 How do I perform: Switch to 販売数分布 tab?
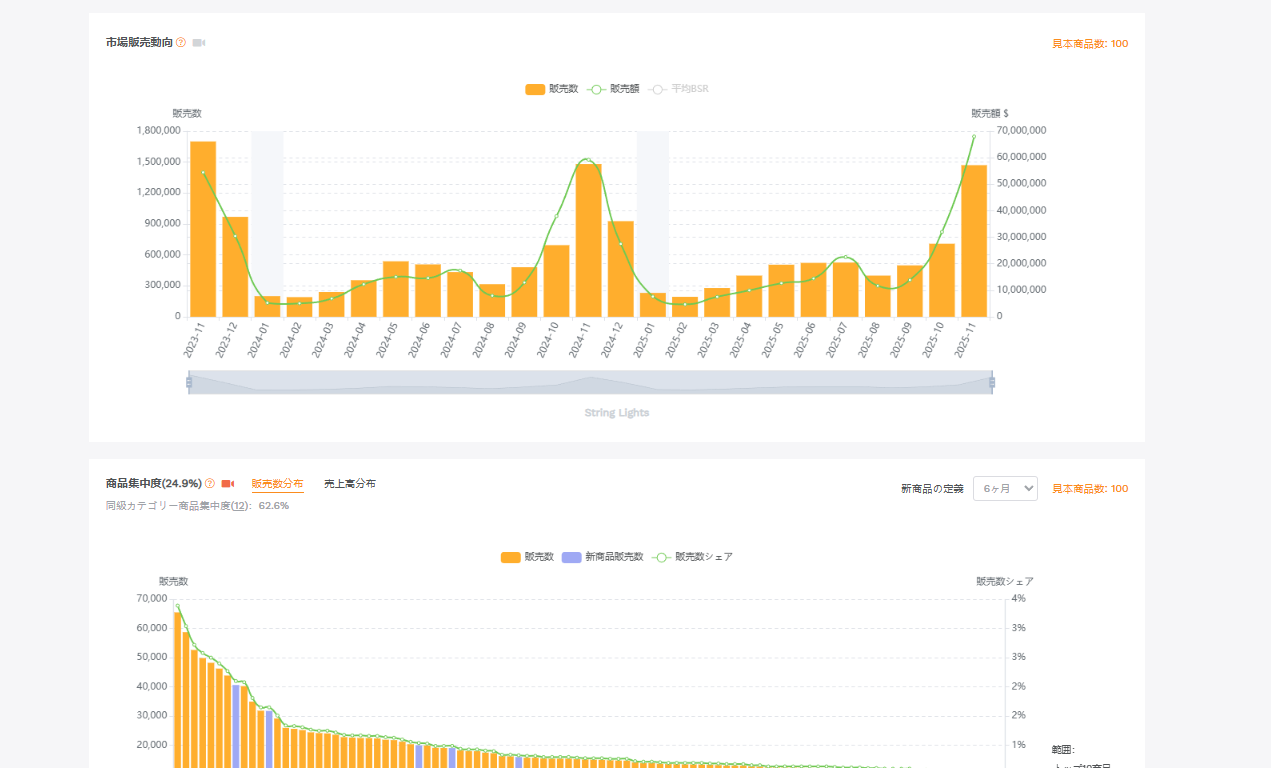point(277,484)
